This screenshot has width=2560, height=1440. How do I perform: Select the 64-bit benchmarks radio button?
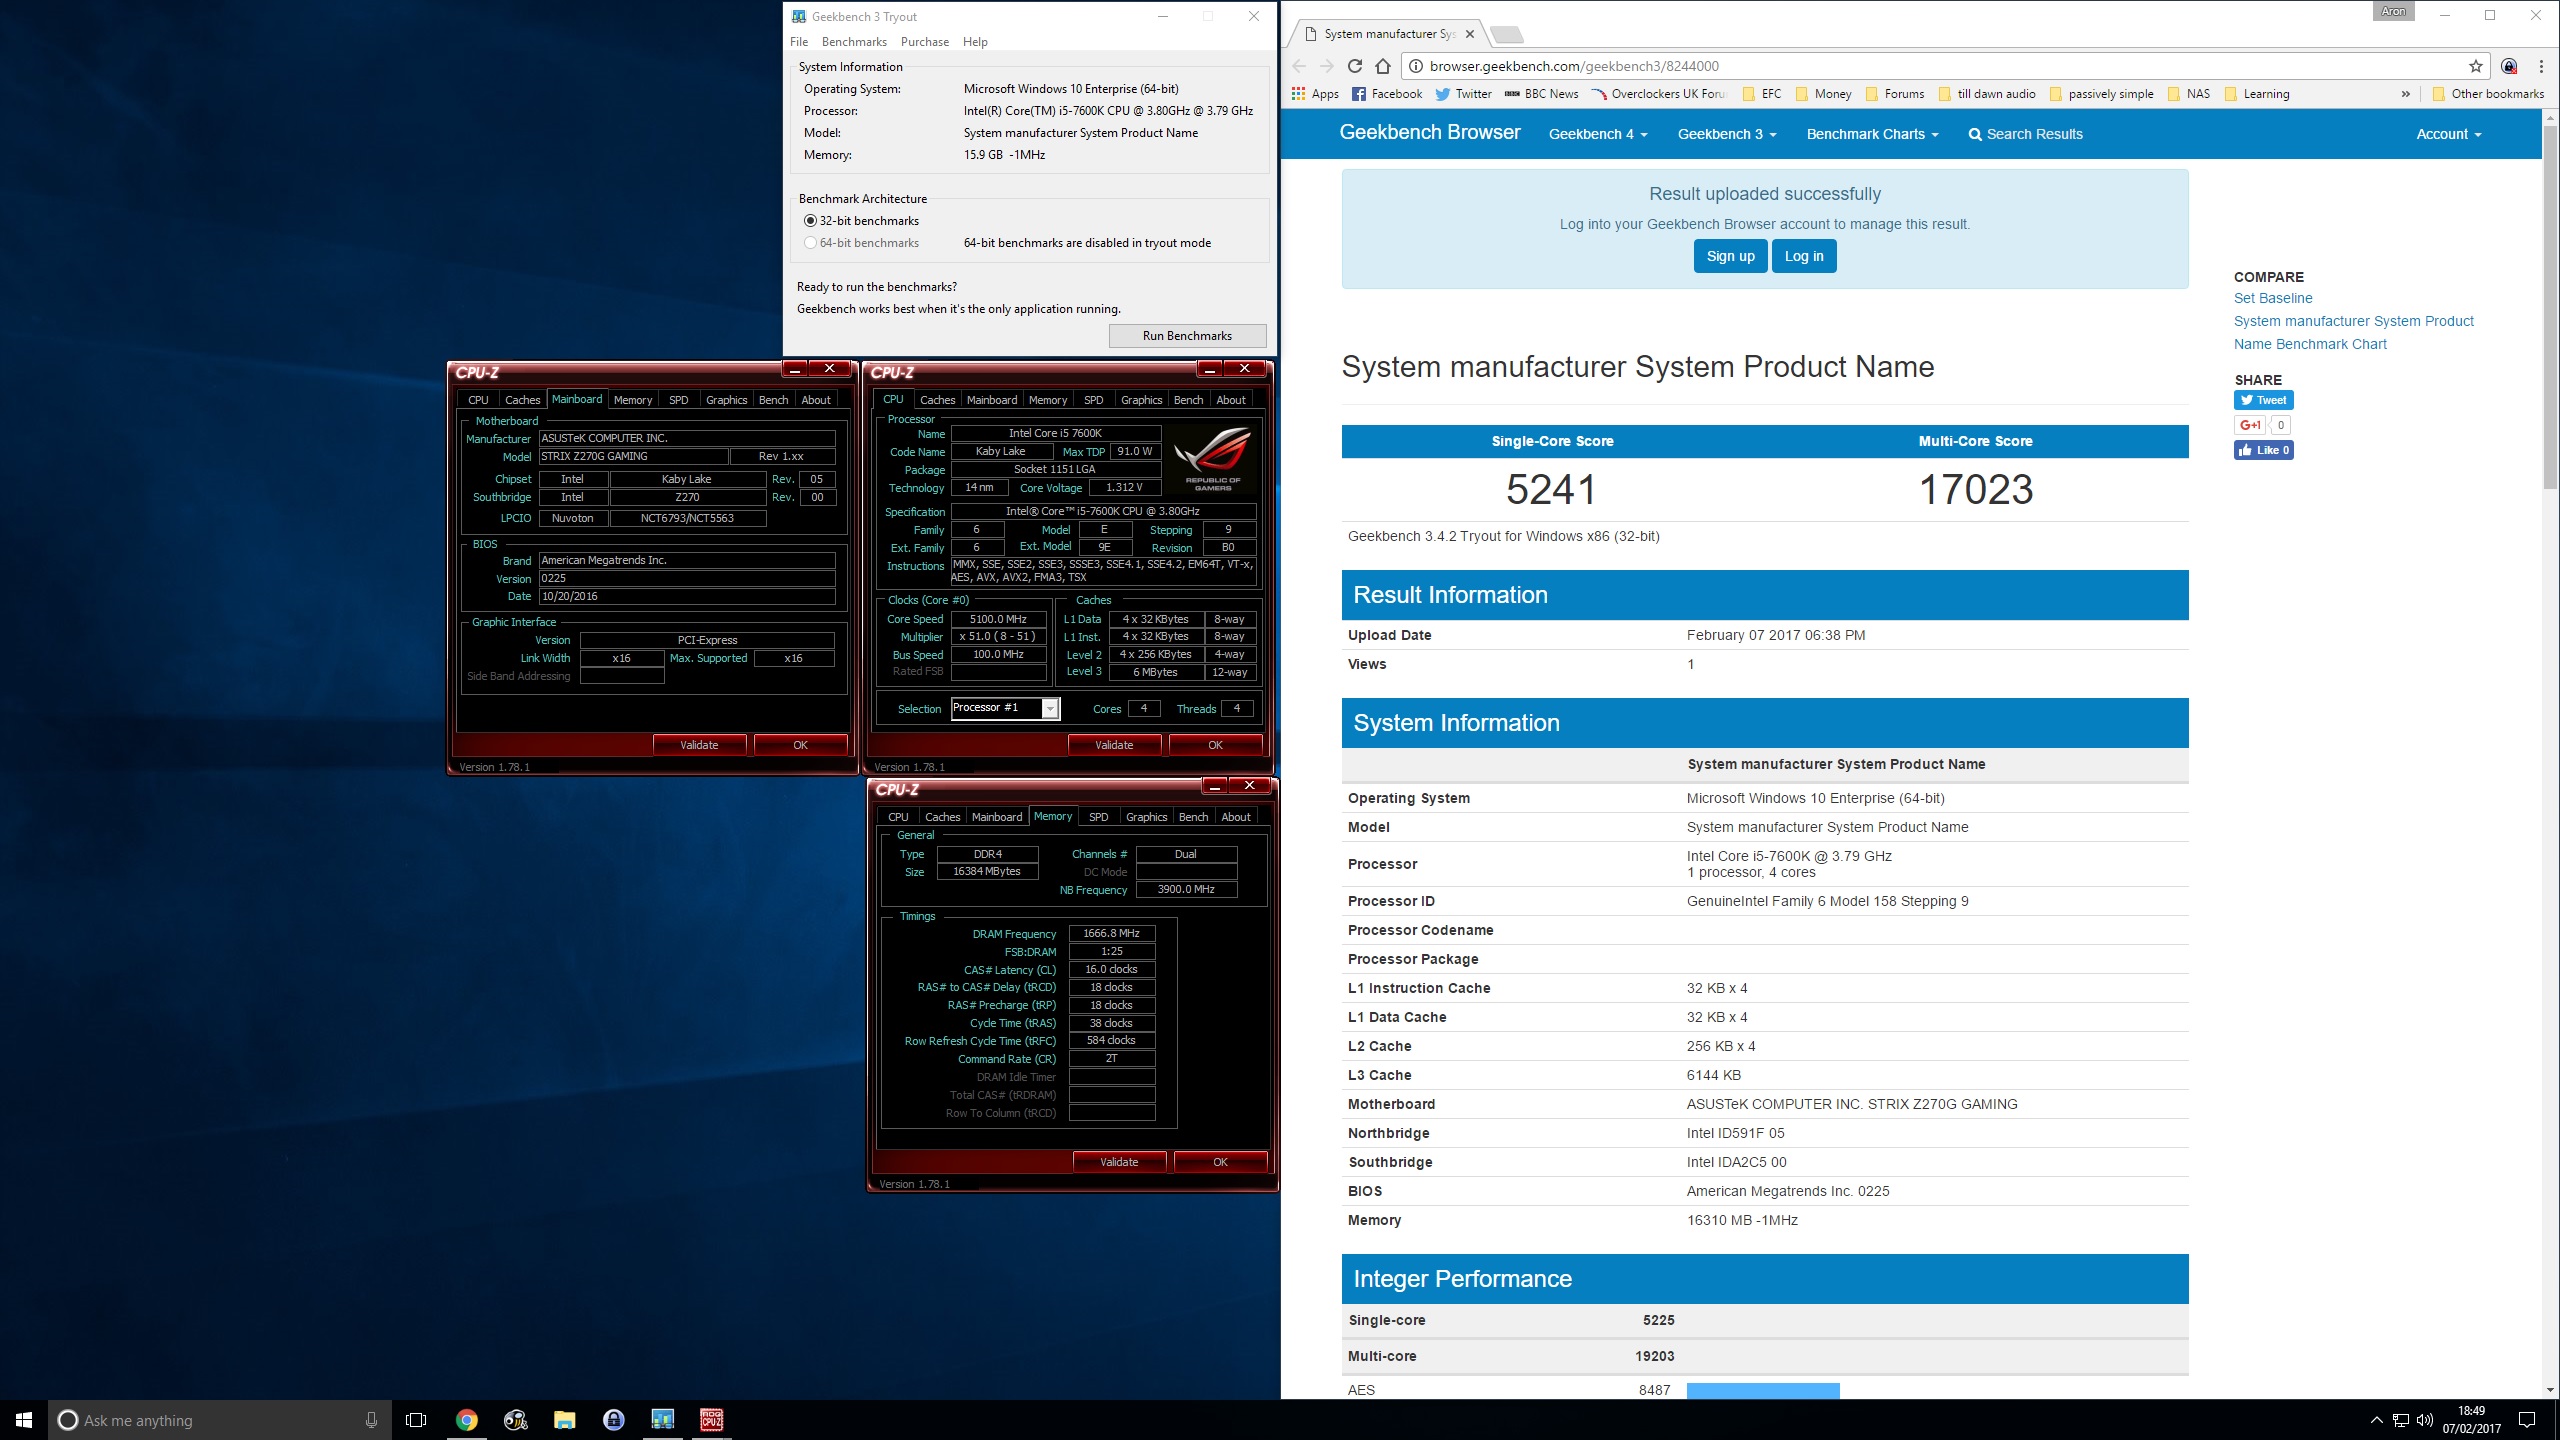(810, 243)
